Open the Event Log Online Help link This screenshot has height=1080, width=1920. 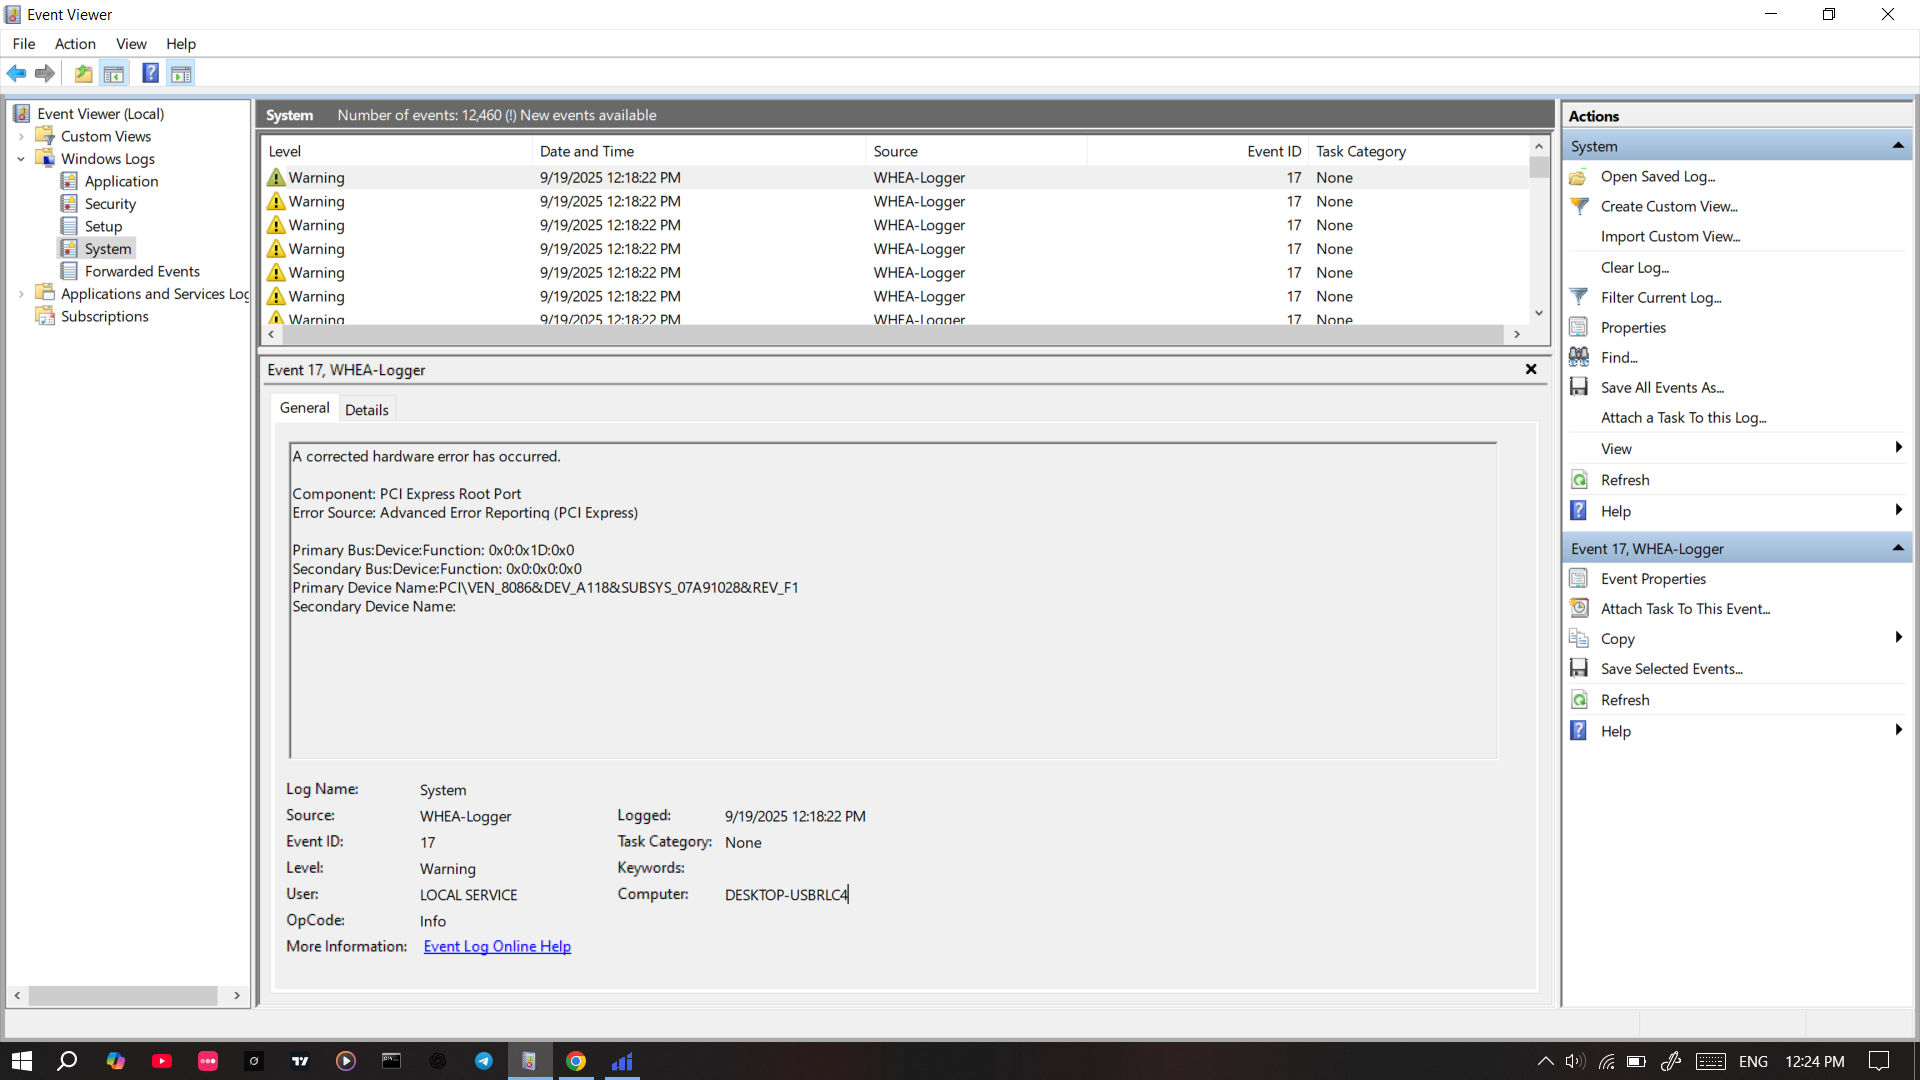(497, 947)
